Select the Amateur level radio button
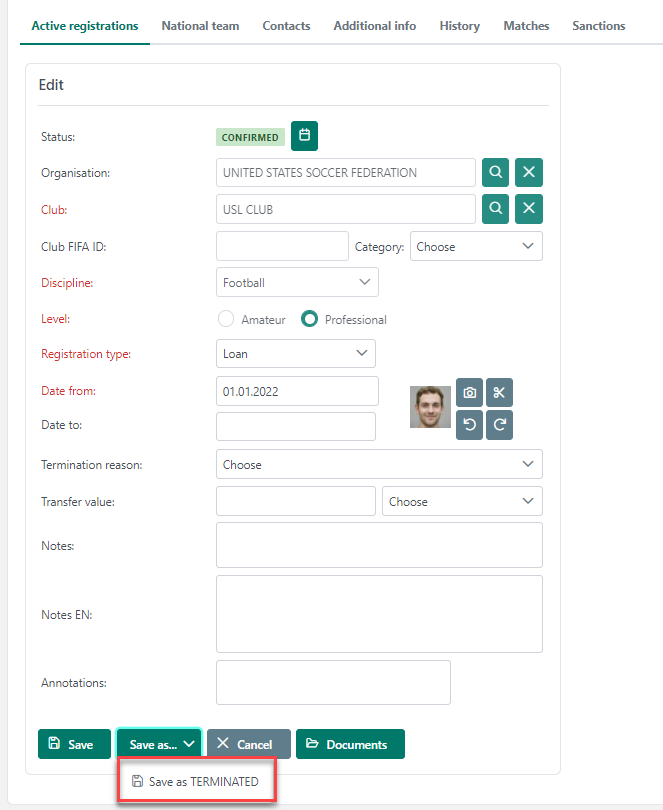663x810 pixels. pos(226,320)
